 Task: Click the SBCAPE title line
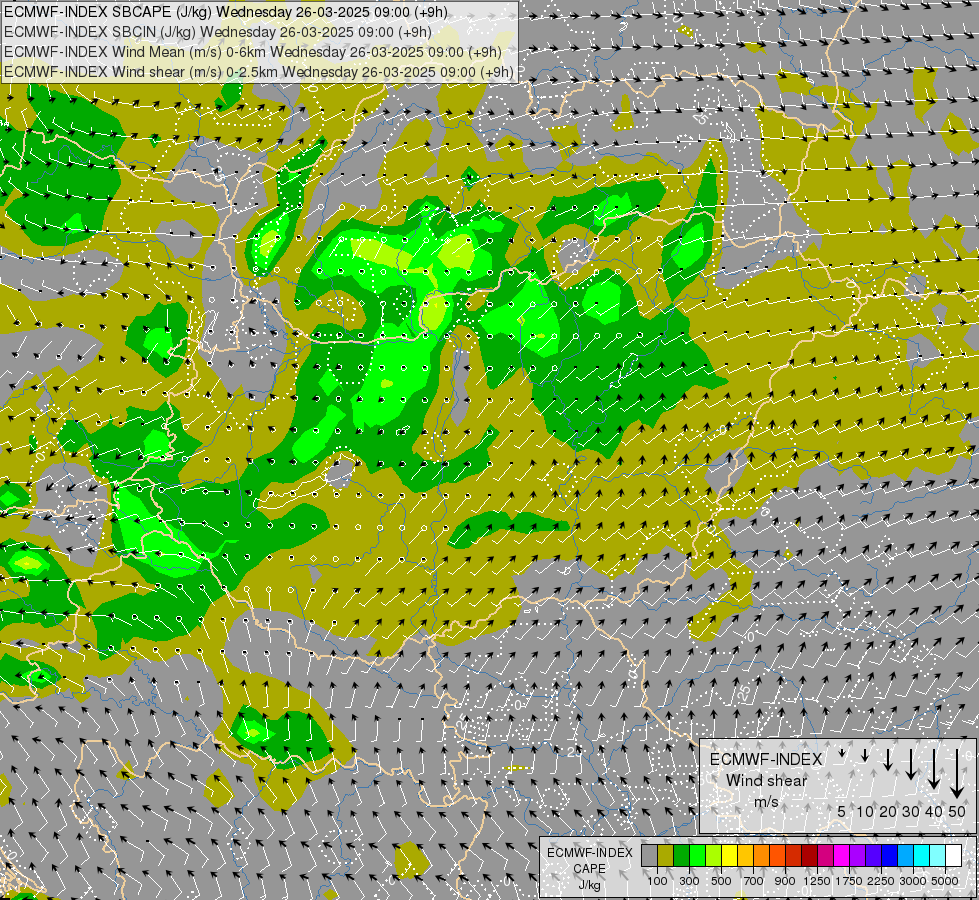click(225, 12)
